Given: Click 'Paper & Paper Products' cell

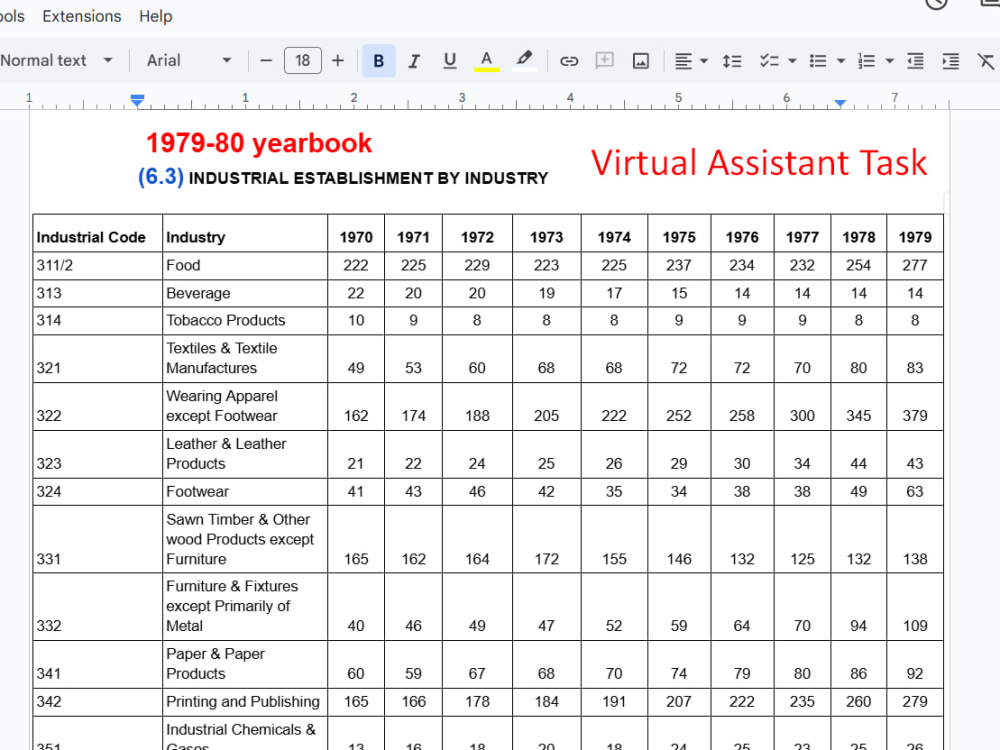Looking at the screenshot, I should tap(245, 664).
